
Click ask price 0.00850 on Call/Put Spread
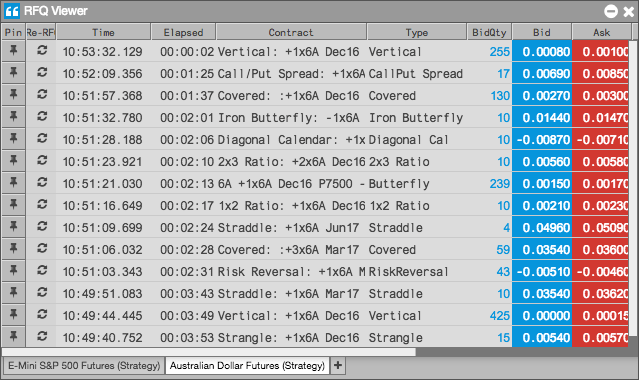(x=601, y=73)
